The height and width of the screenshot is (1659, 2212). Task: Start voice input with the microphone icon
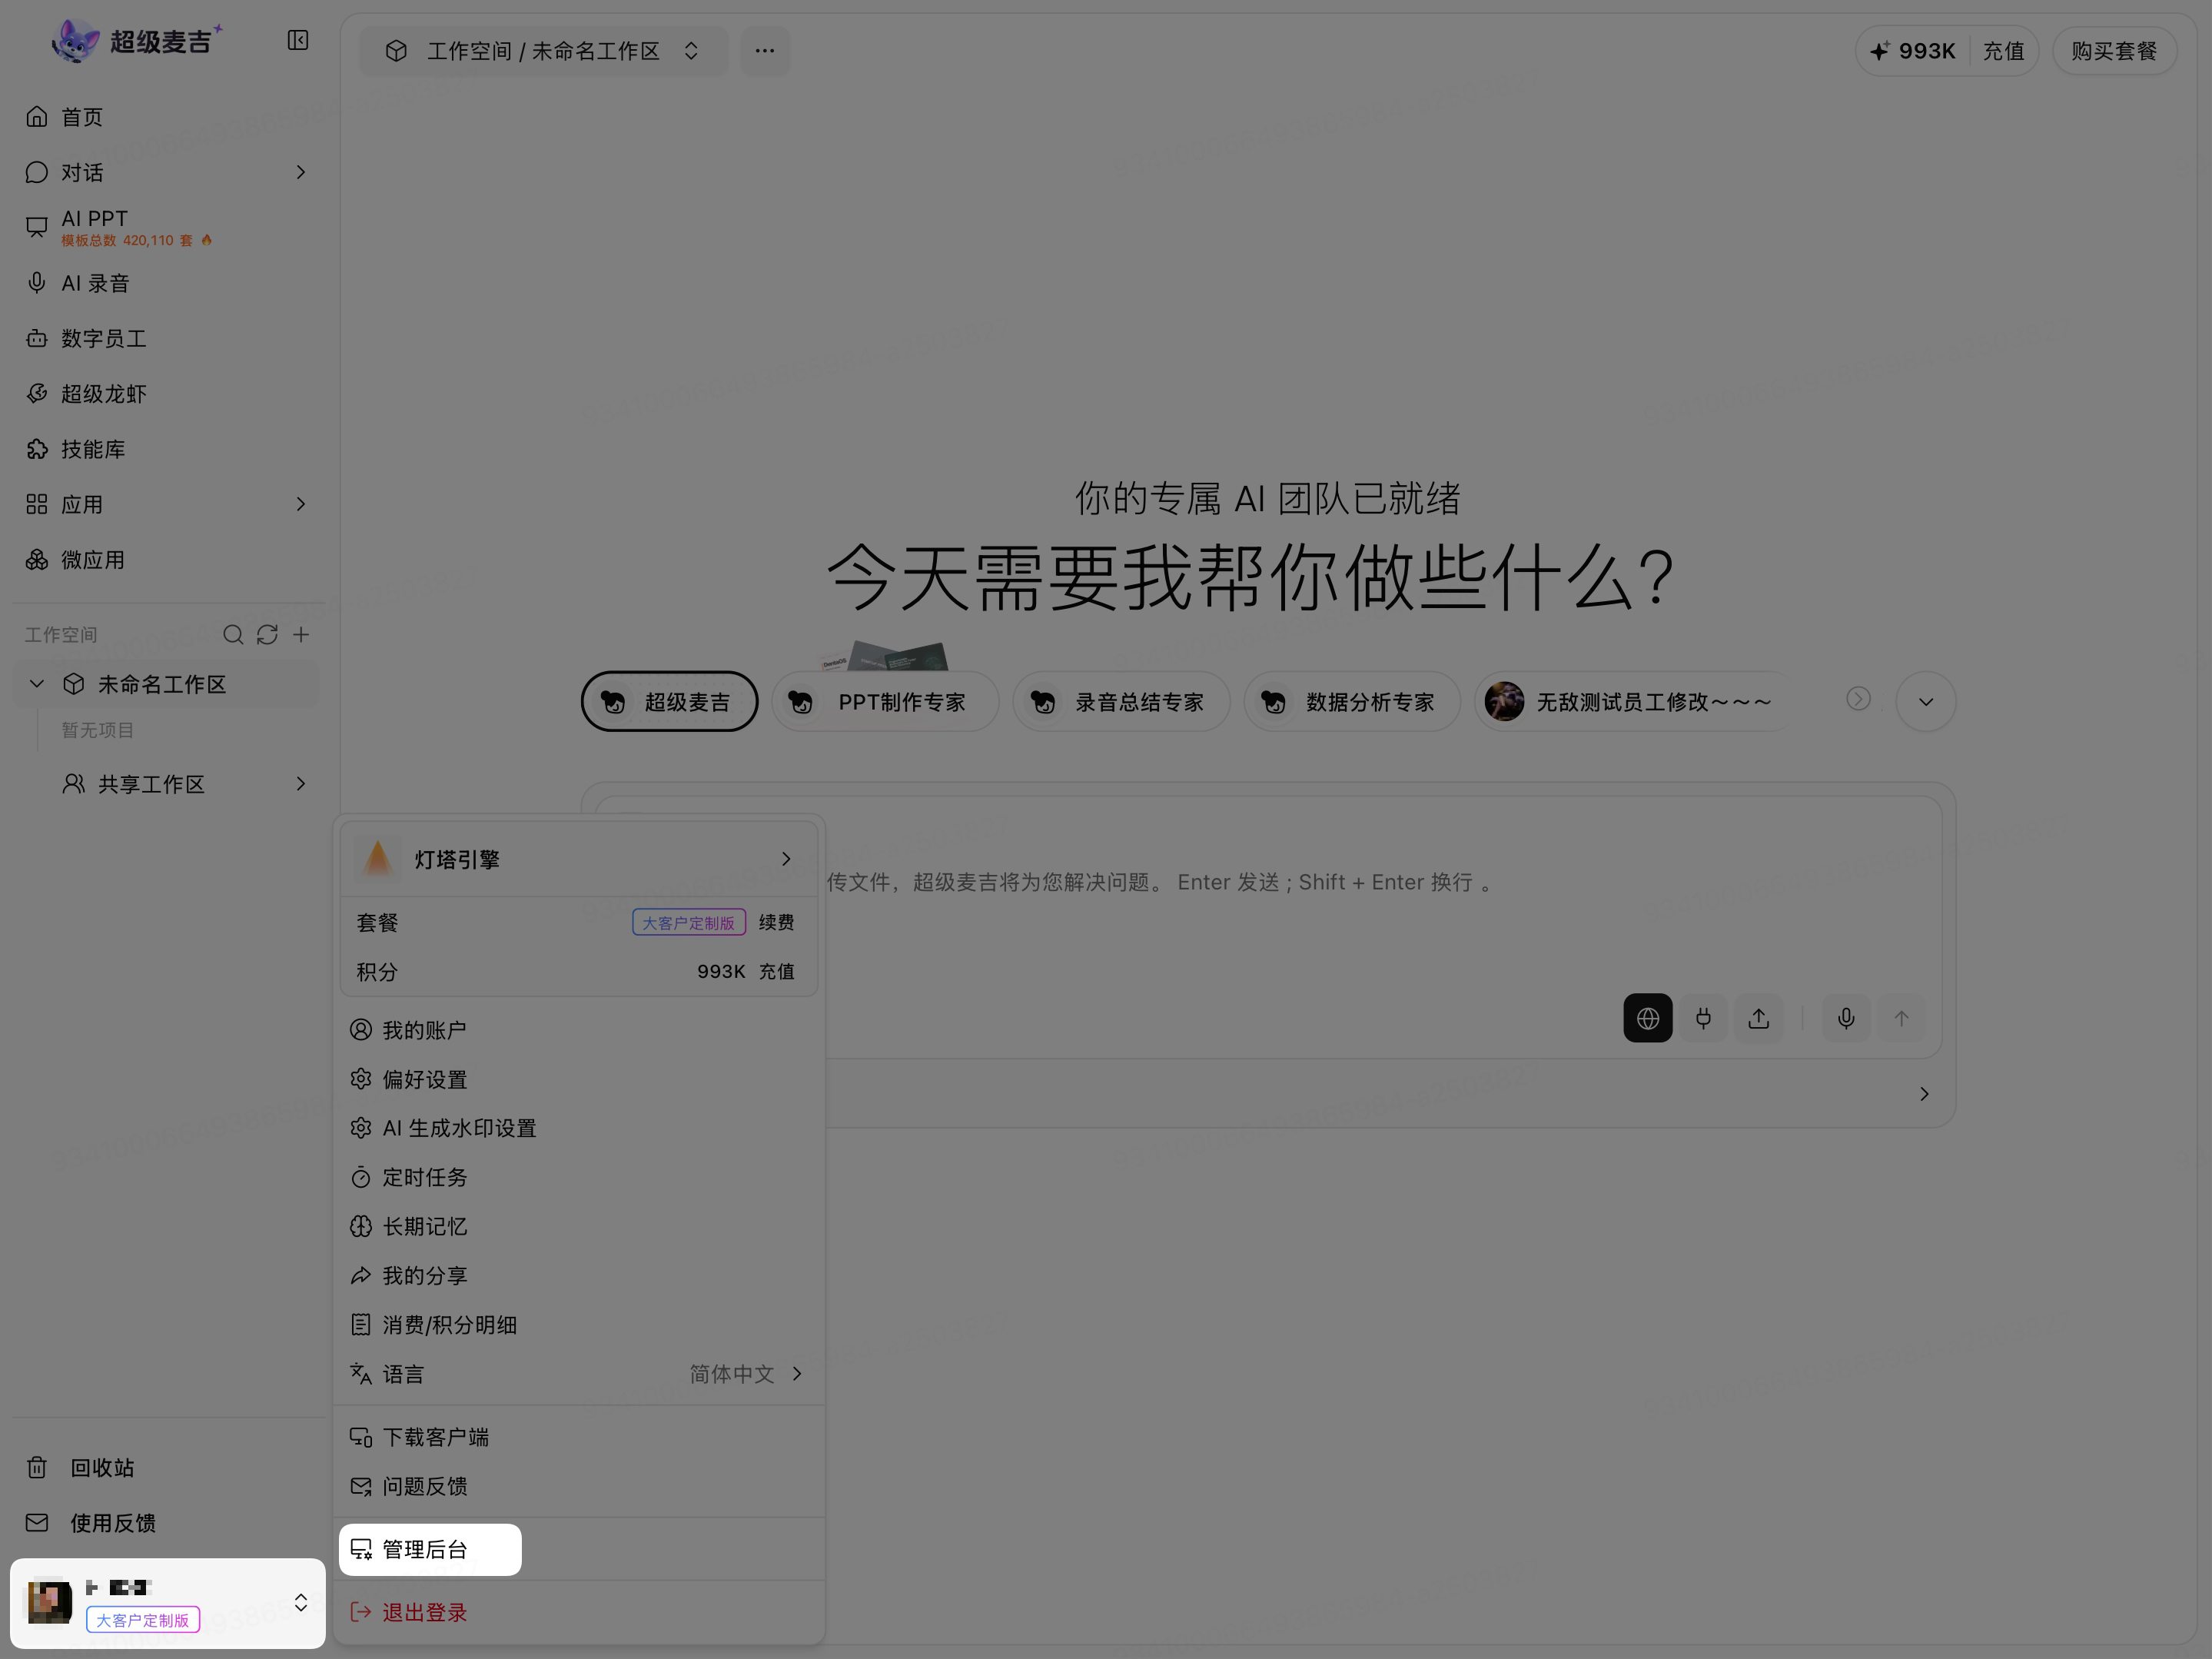coord(1846,1018)
